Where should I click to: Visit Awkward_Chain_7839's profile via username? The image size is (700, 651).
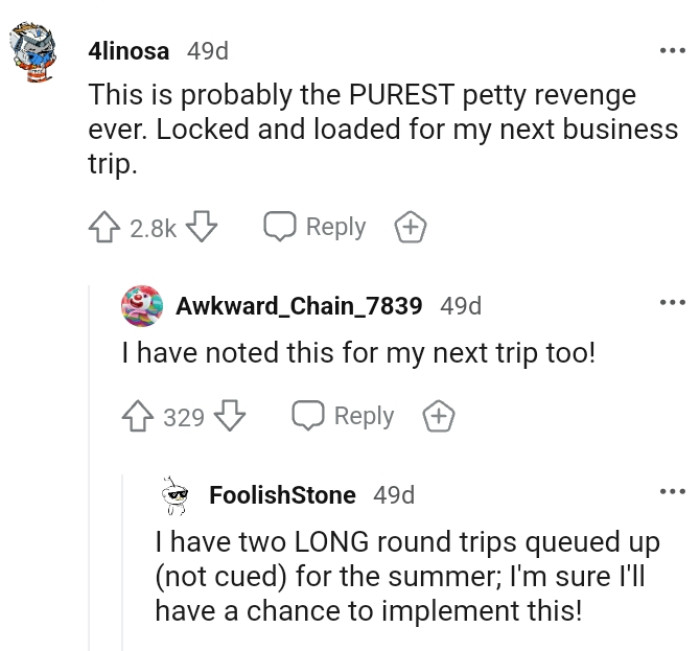point(298,306)
